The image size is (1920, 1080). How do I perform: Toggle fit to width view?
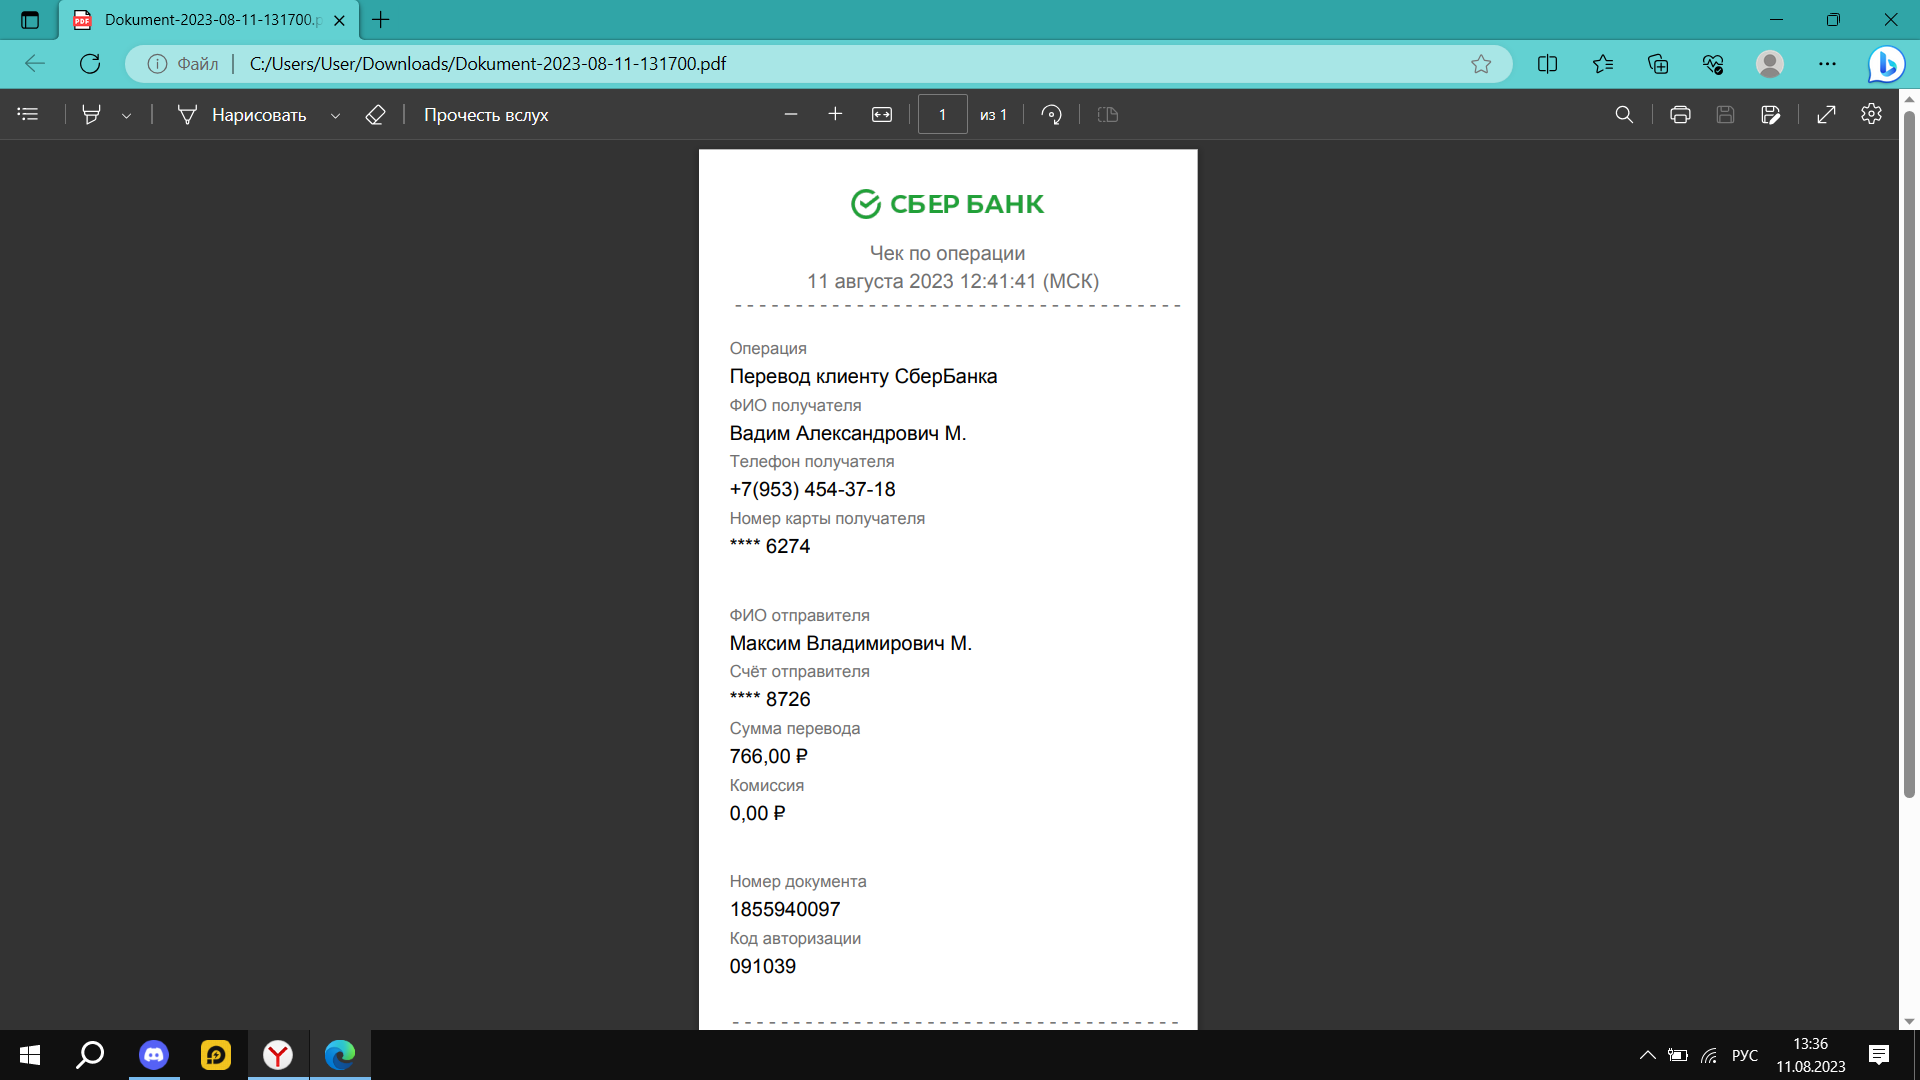[x=882, y=115]
